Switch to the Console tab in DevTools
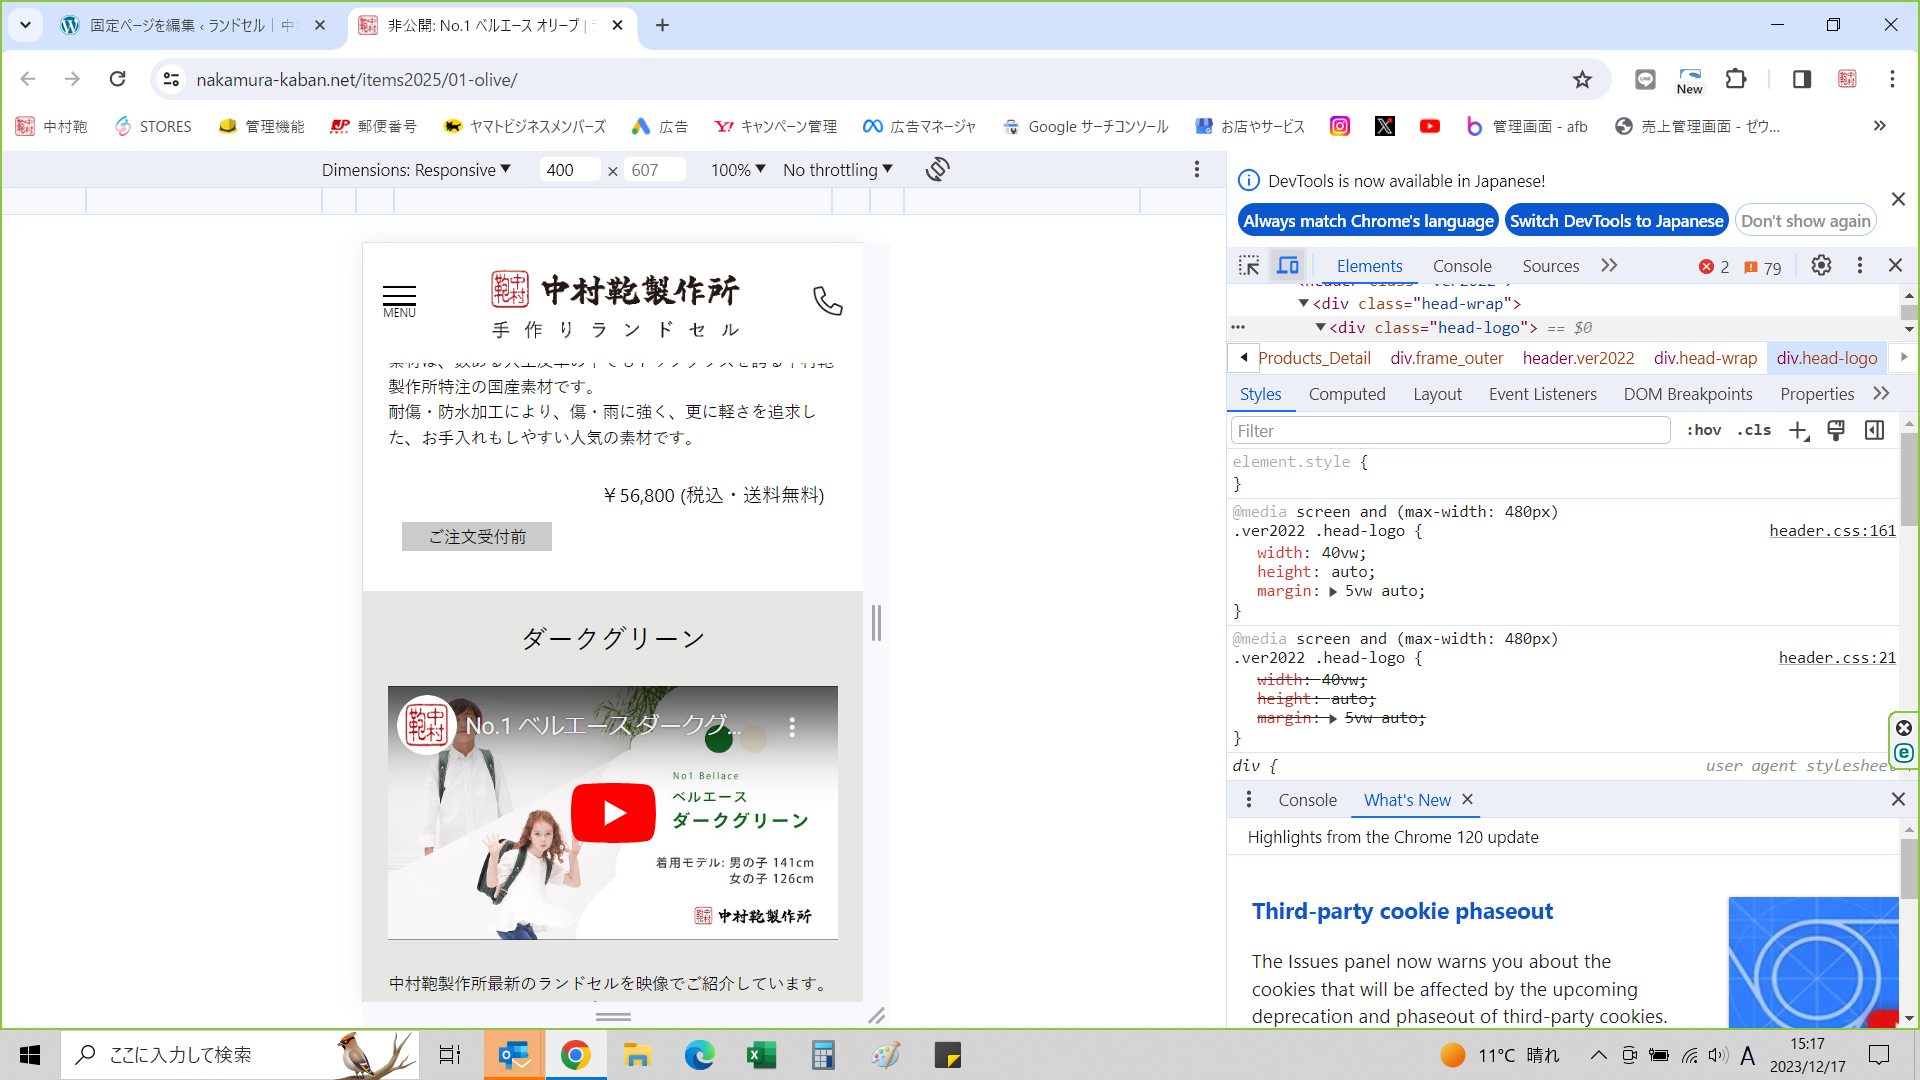This screenshot has width=1920, height=1080. pos(1461,266)
